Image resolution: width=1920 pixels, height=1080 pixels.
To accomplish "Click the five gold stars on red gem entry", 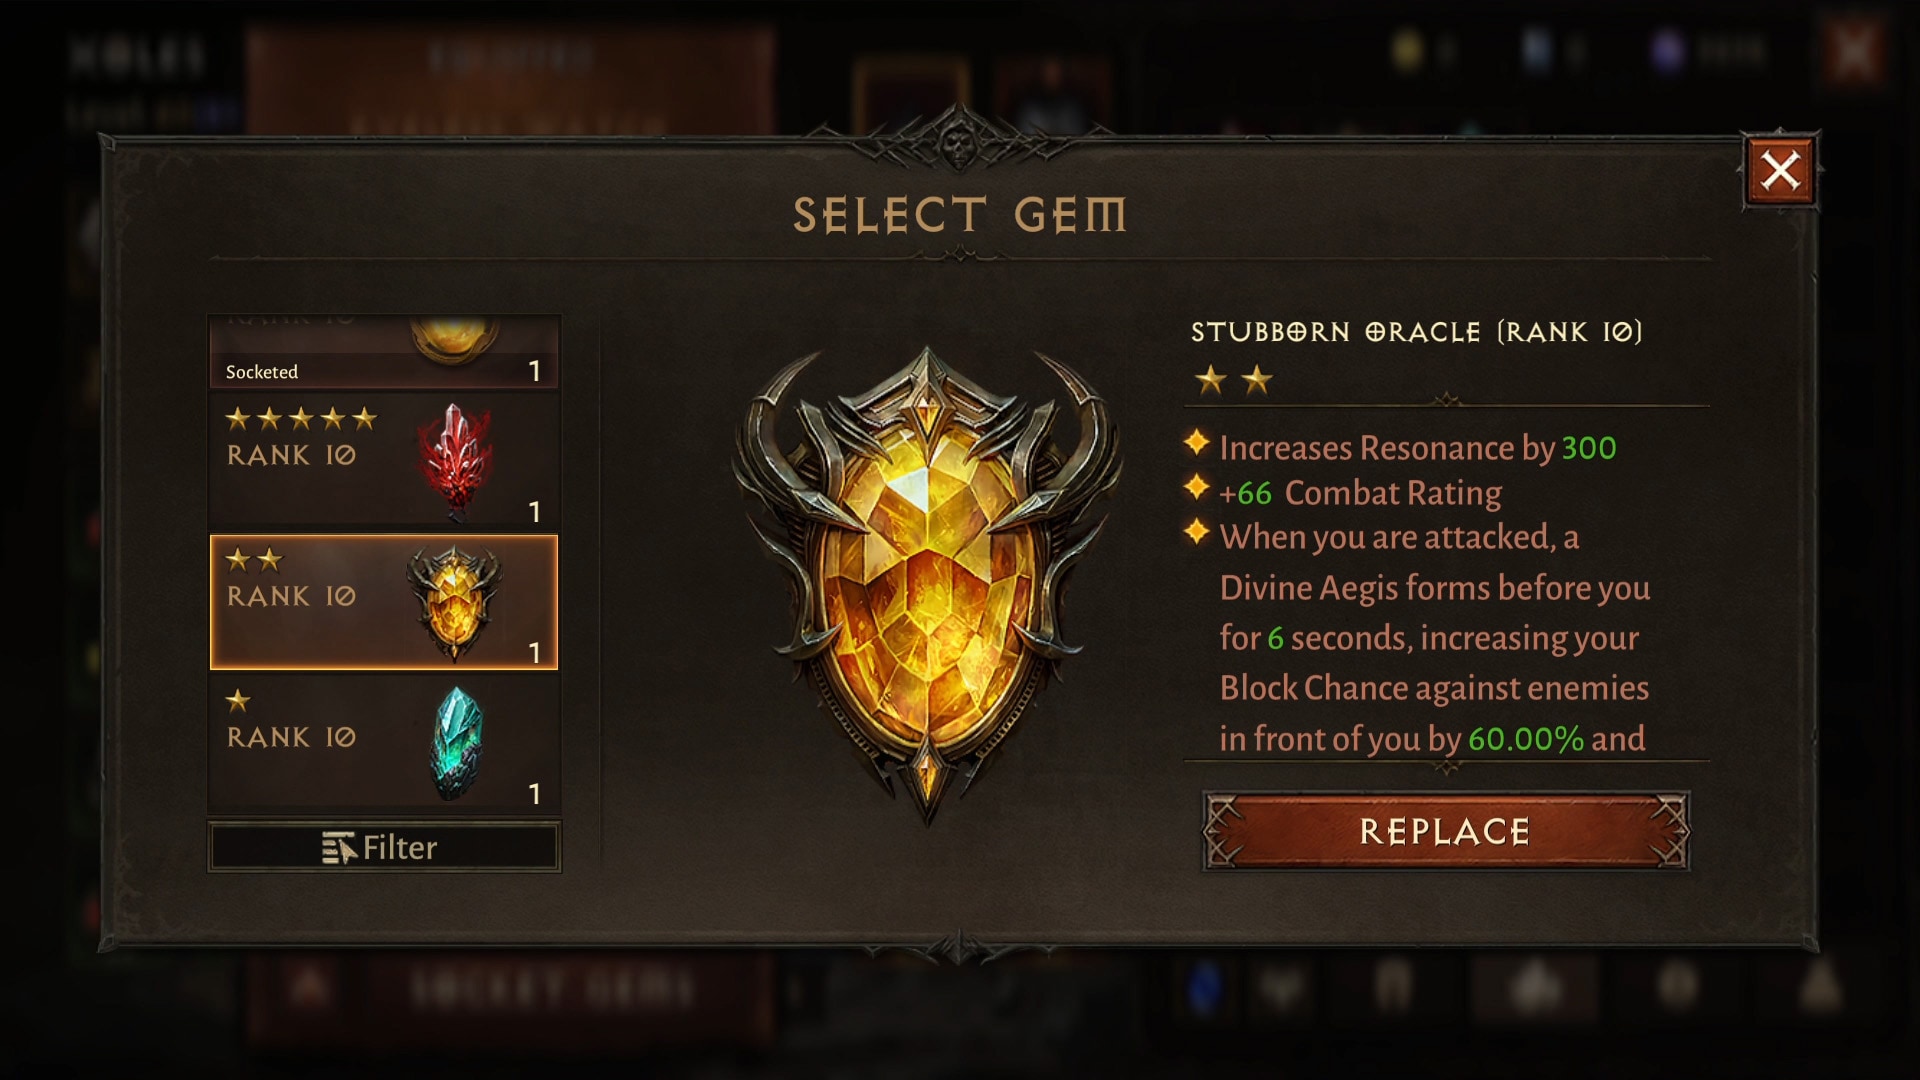I will 301,418.
